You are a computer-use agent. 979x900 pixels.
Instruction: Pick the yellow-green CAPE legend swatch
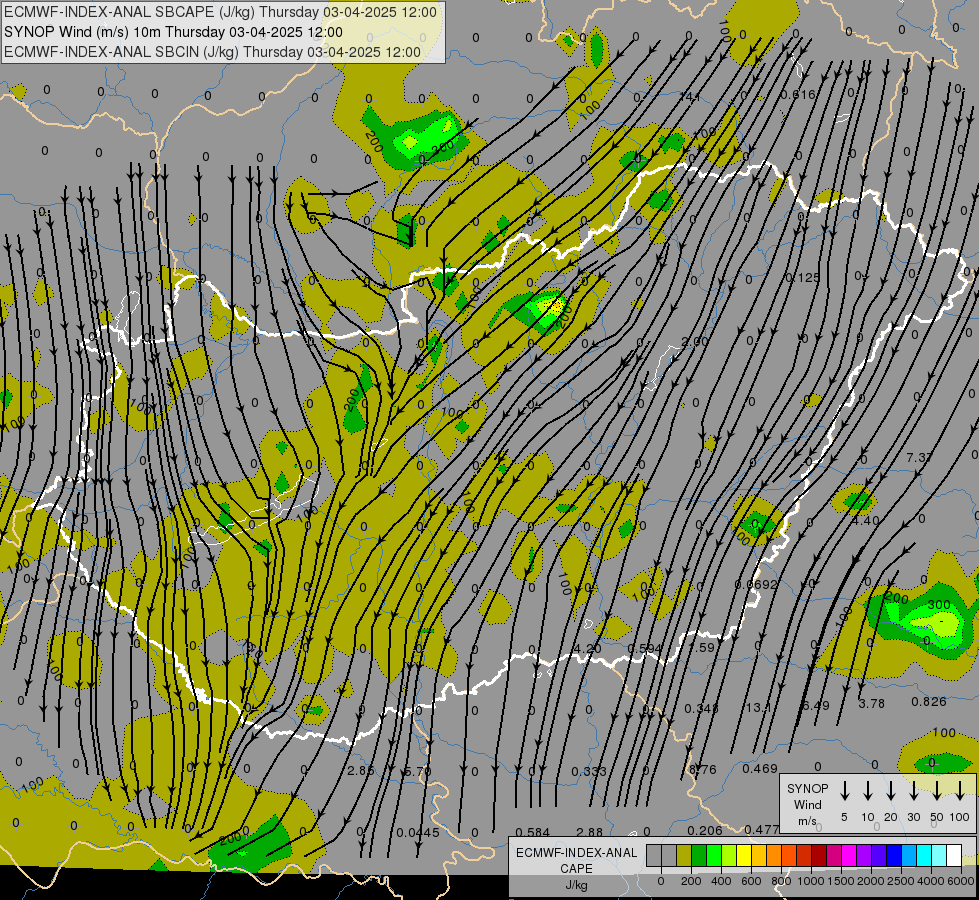tap(729, 856)
